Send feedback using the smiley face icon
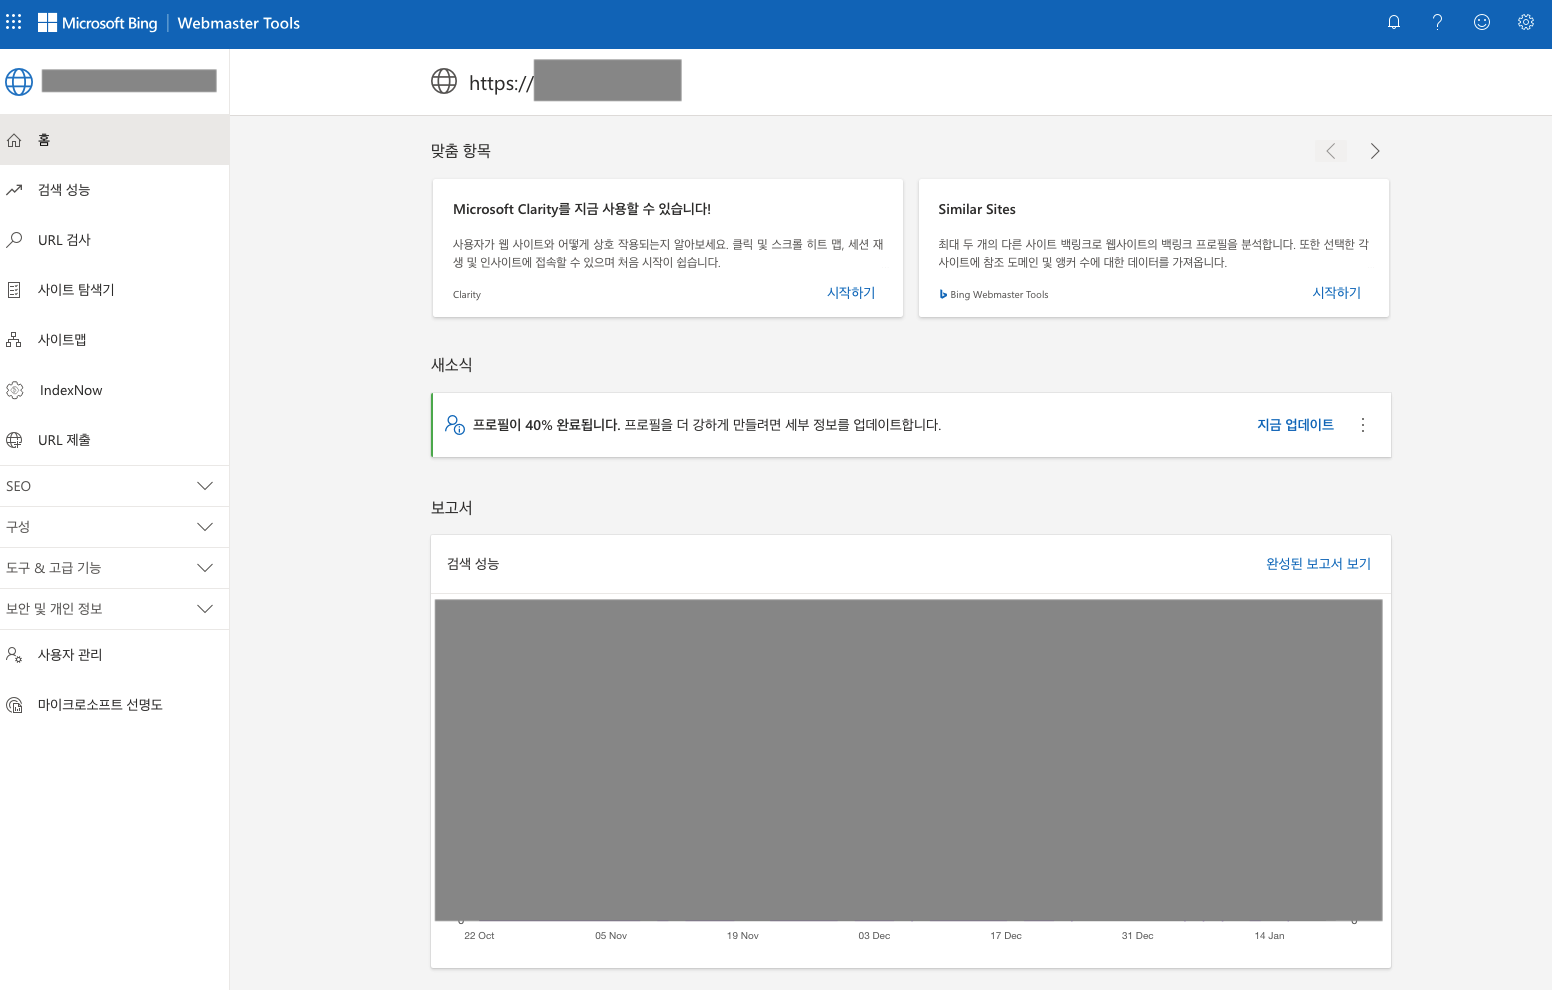The image size is (1552, 990). [x=1481, y=21]
